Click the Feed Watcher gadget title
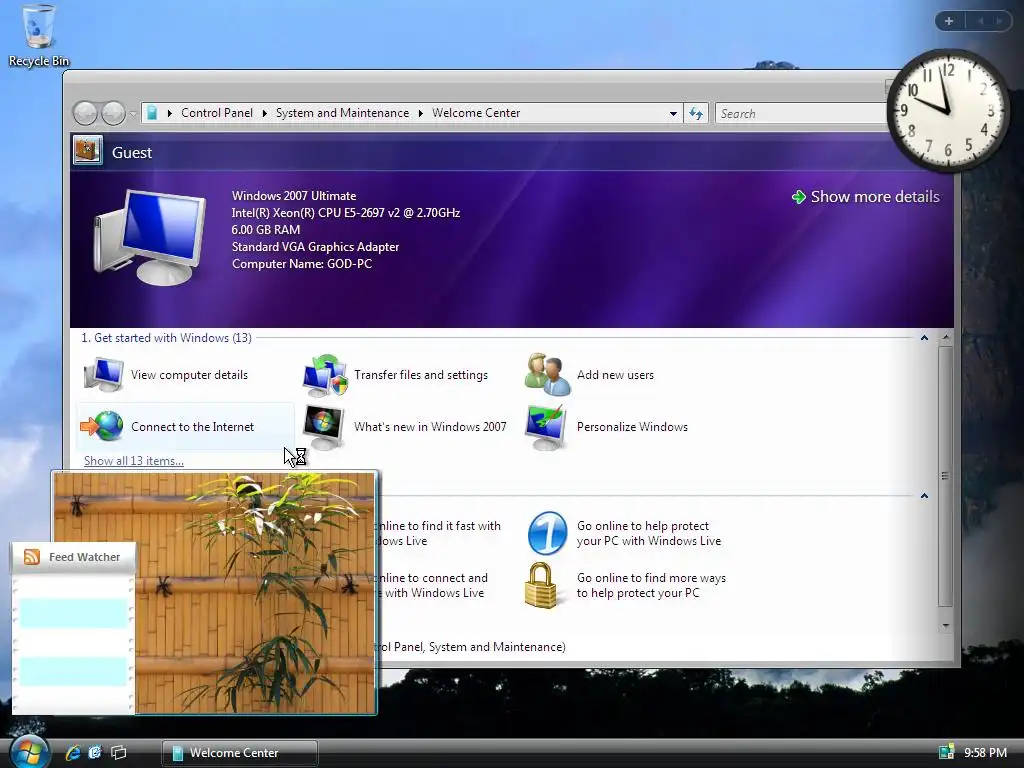 [84, 557]
